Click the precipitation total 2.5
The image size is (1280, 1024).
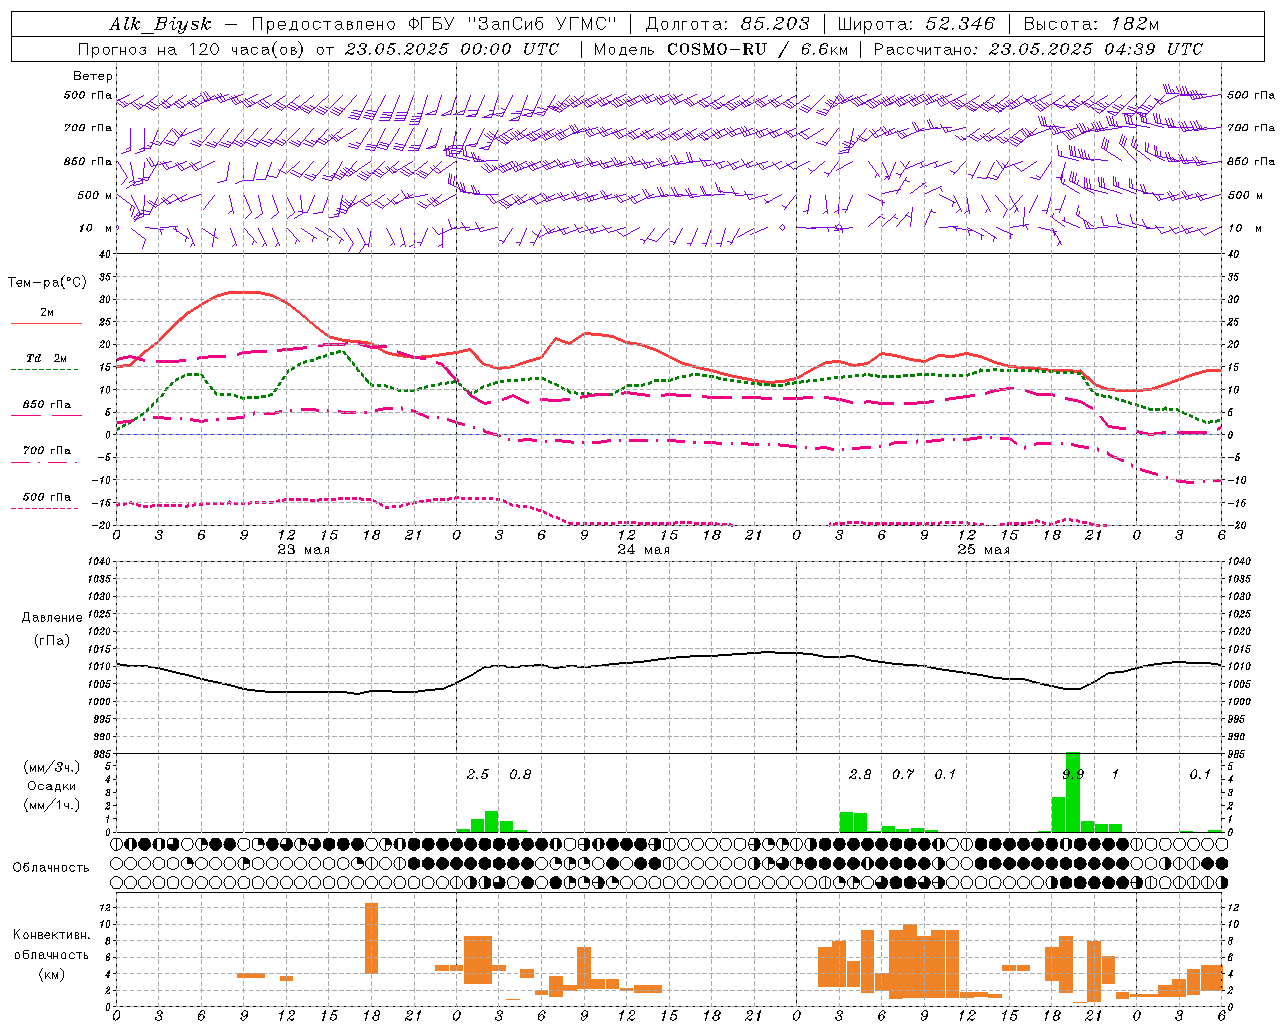coord(478,774)
